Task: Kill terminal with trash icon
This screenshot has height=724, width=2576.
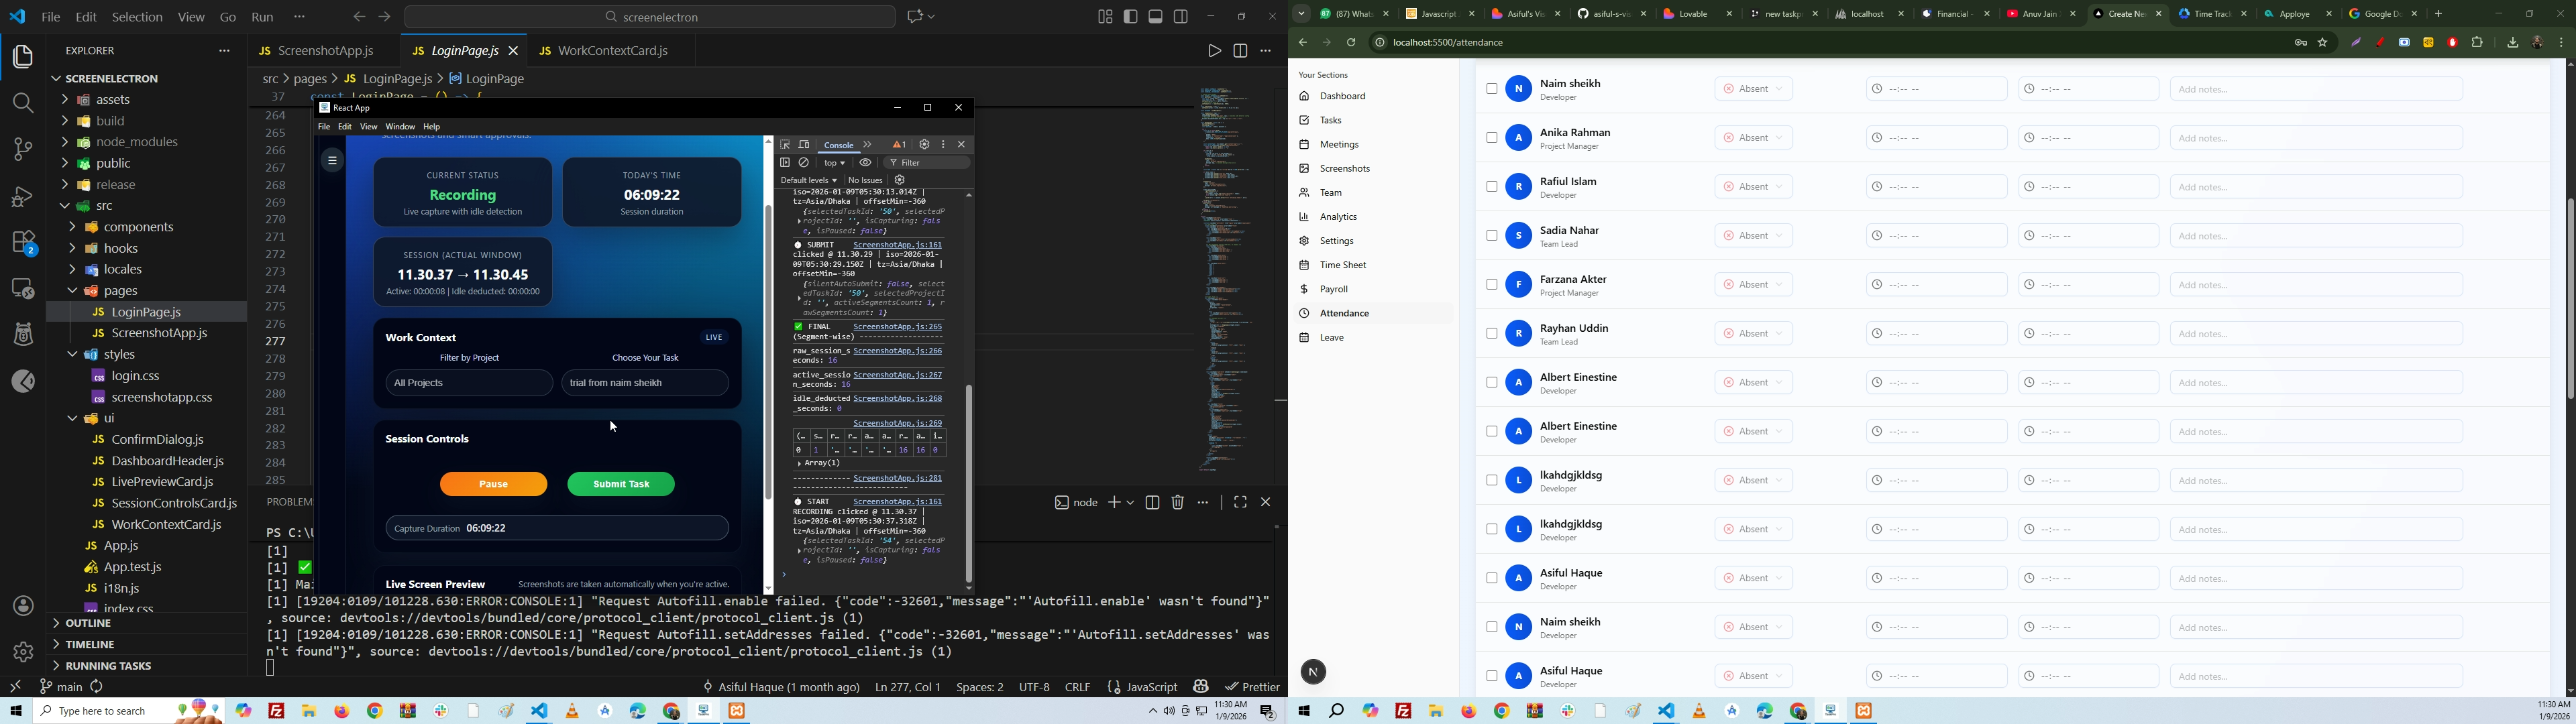Action: tap(1178, 502)
